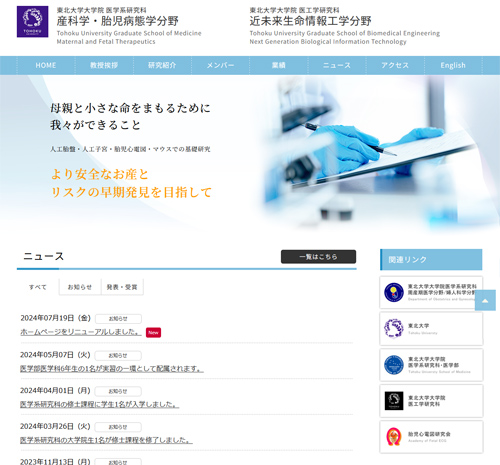Open the 研究紹介 menu item
500x465 pixels.
point(162,65)
